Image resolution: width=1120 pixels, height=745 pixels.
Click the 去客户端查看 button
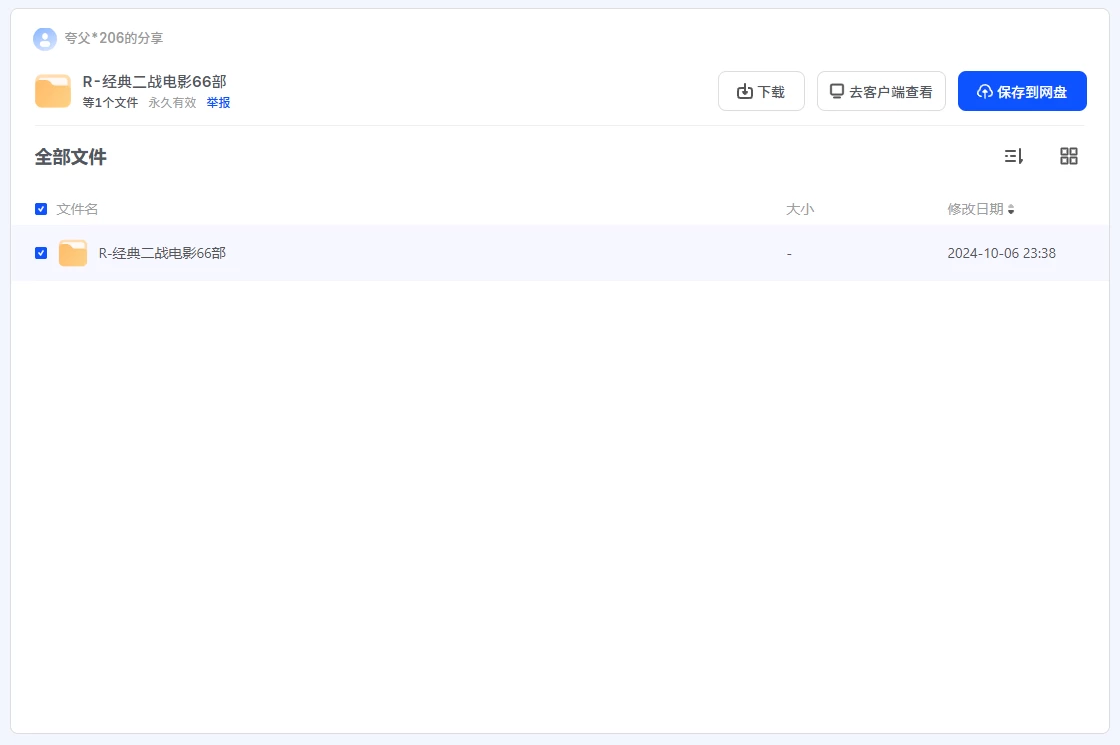pos(881,92)
